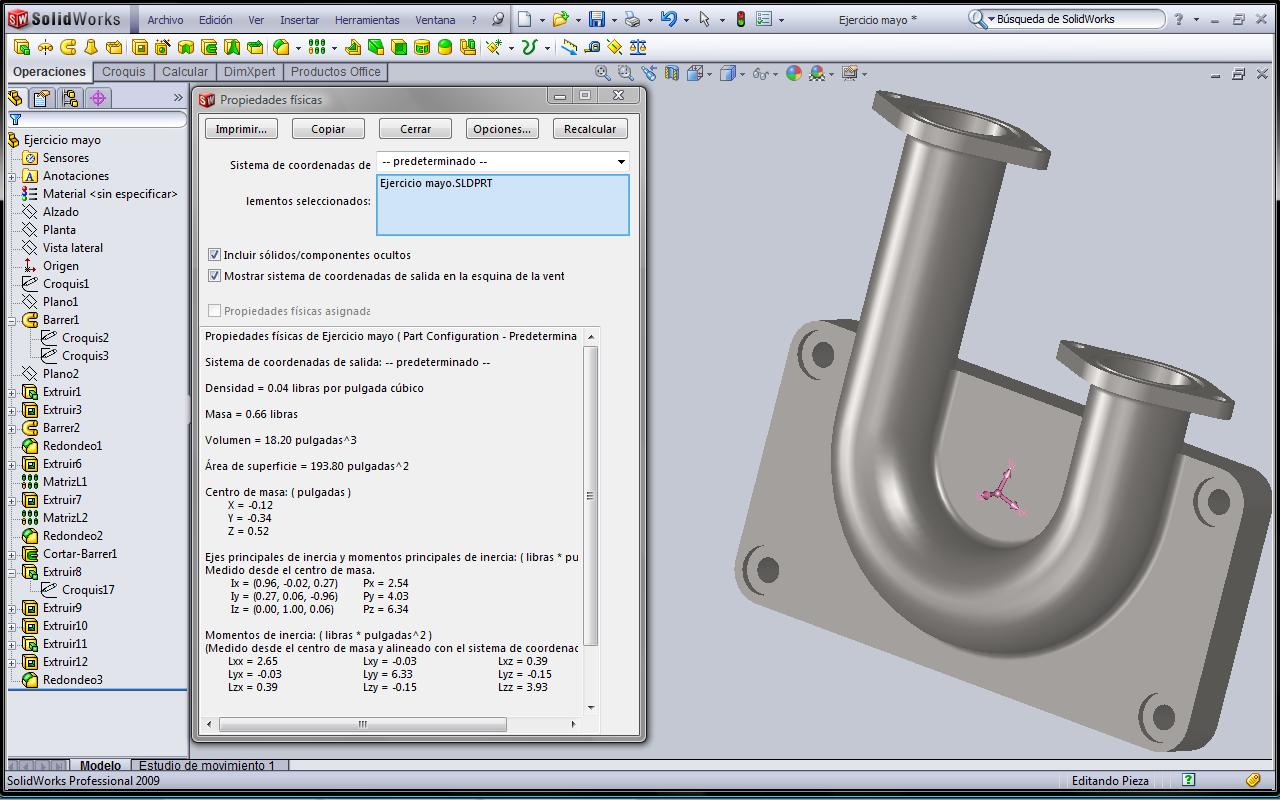This screenshot has width=1280, height=800.
Task: Expand the Extruir1 feature node
Action: pyautogui.click(x=12, y=392)
